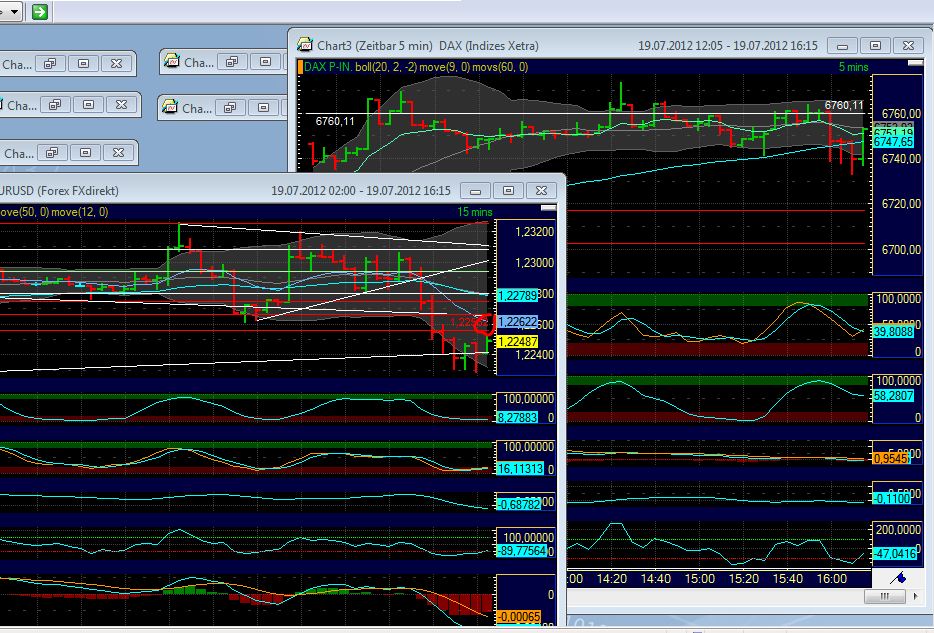Click the 15:00 time label on DAX time axis
The height and width of the screenshot is (633, 934).
point(699,579)
